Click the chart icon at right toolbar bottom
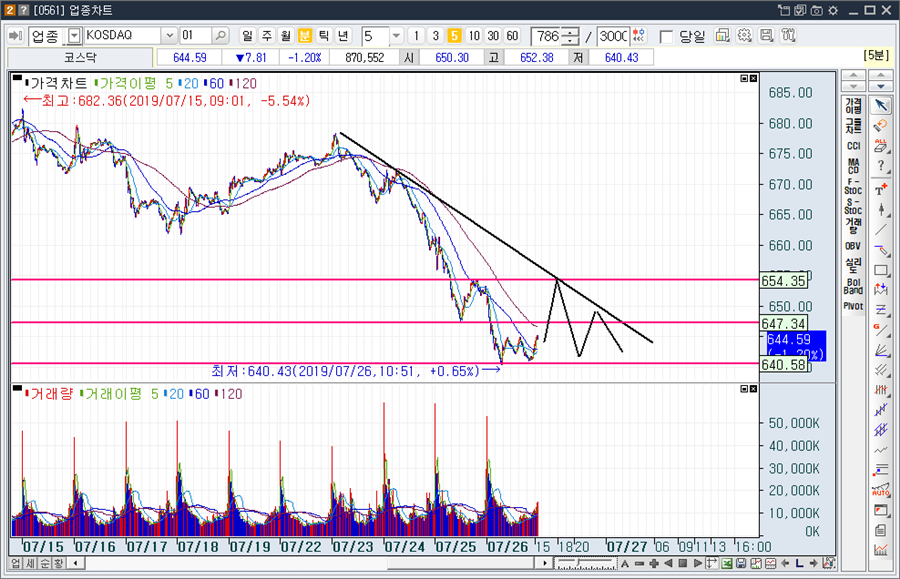 881,550
